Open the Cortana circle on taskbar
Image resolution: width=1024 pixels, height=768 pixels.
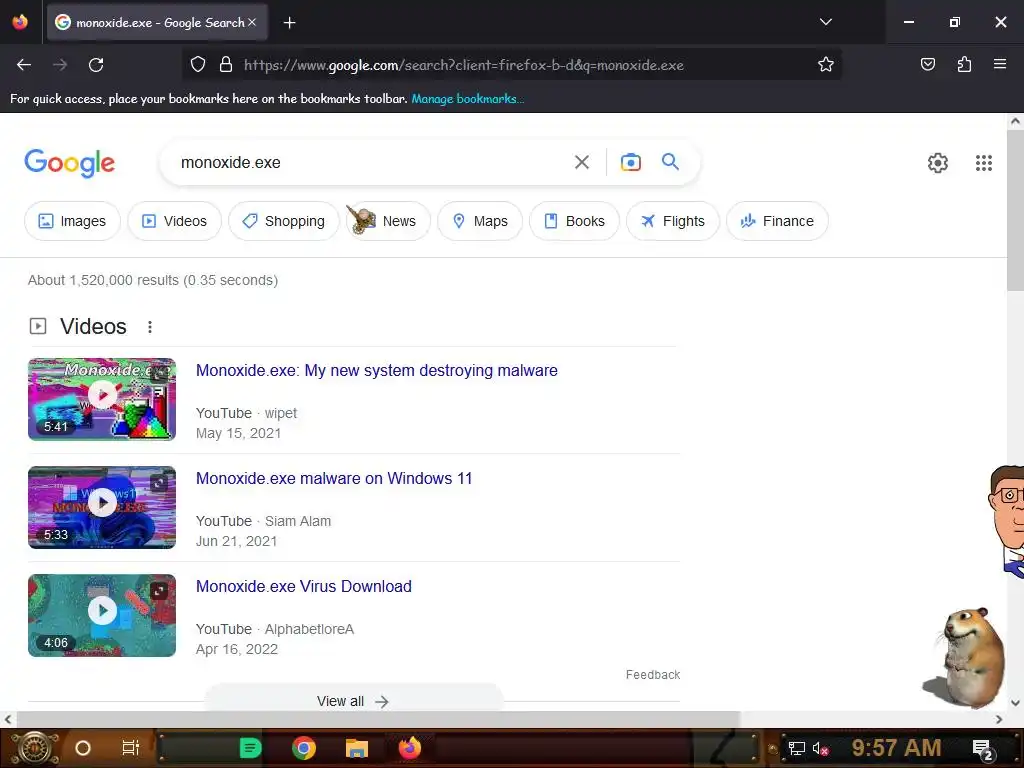pos(83,748)
